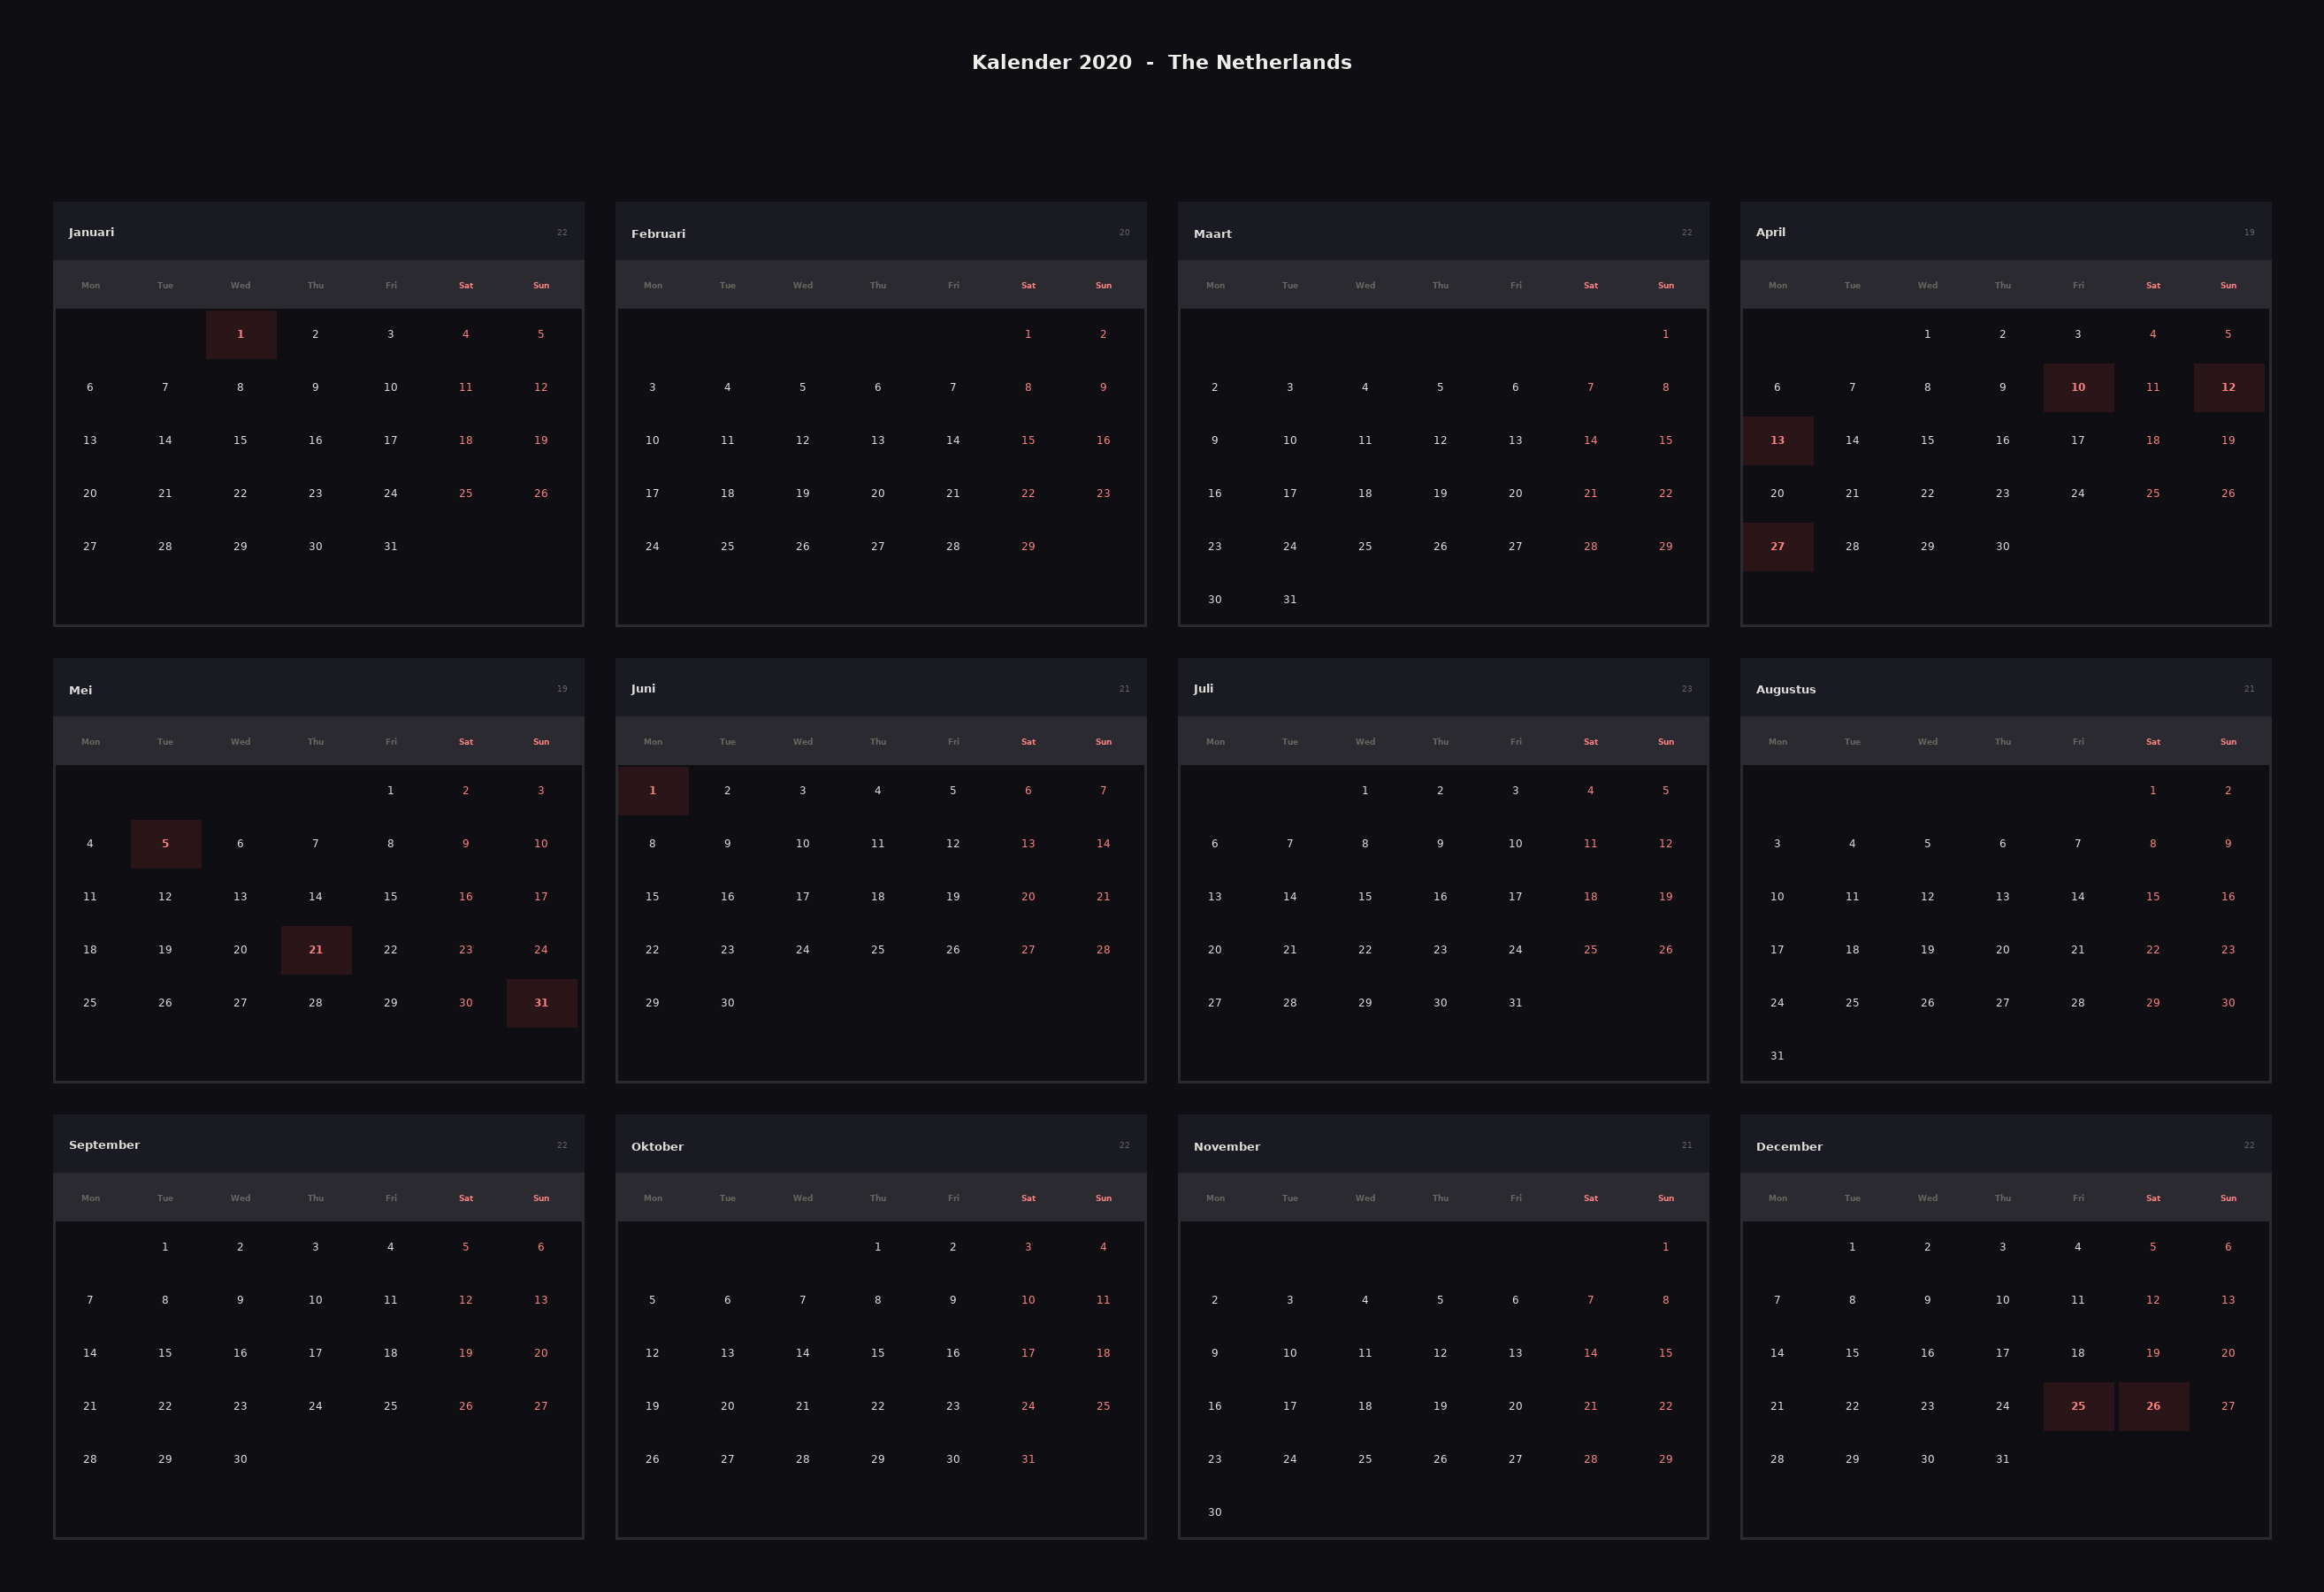This screenshot has height=1592, width=2324.
Task: Click the Sat header in Januari
Action: [x=466, y=285]
